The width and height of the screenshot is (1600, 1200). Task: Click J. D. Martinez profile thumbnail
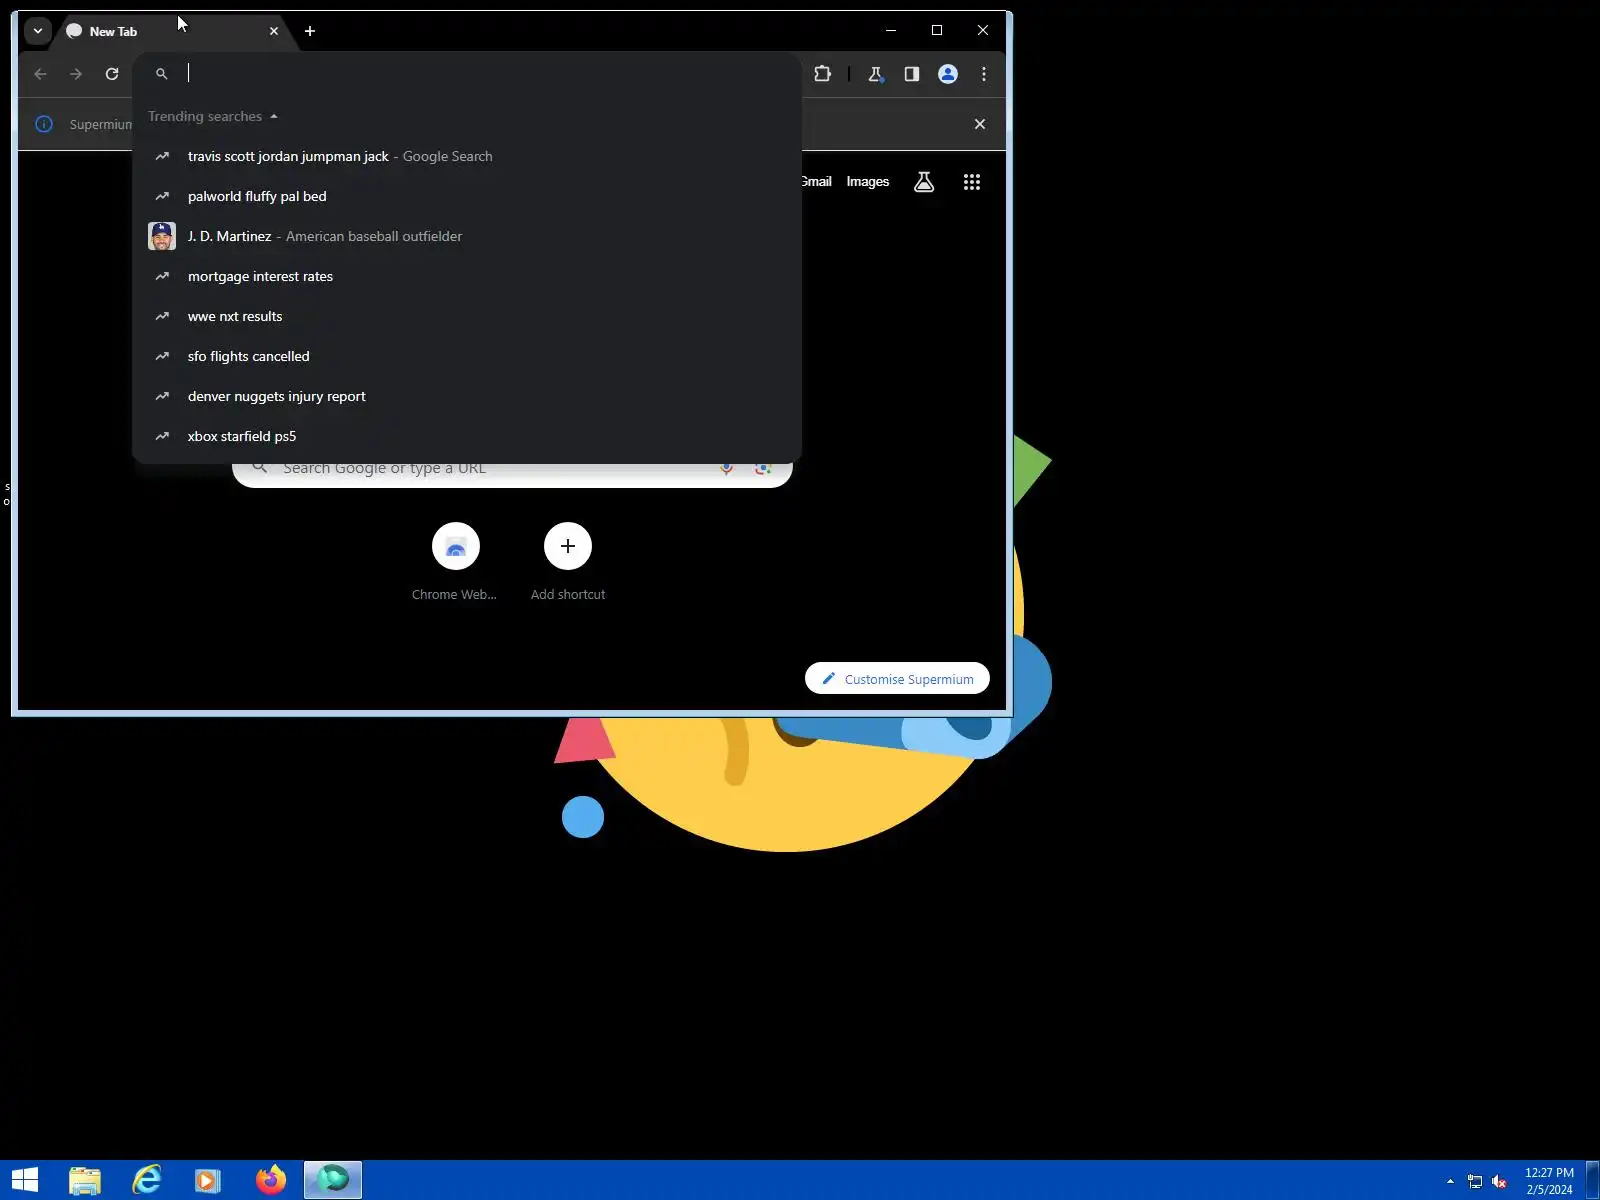coord(162,236)
